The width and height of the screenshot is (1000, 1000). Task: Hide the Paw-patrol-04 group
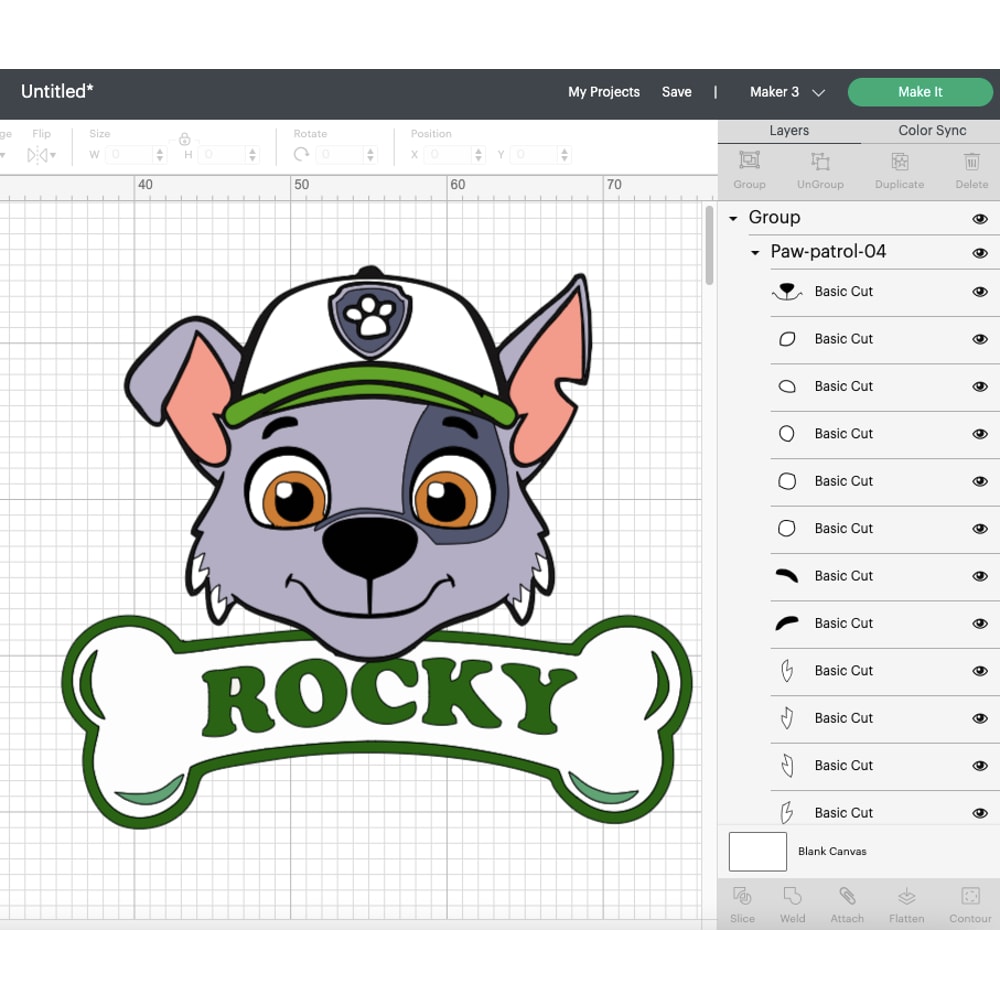point(981,253)
